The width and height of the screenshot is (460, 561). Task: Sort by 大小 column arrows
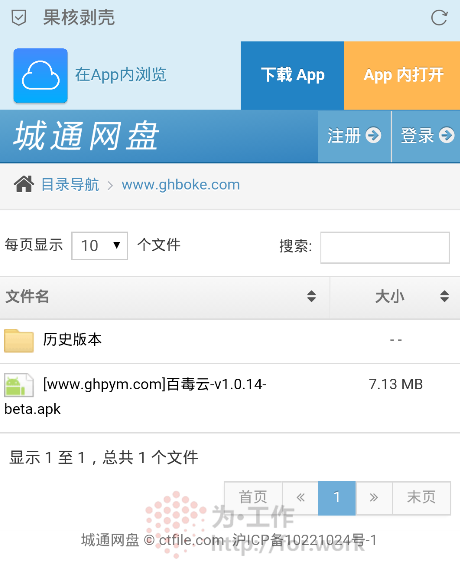(x=444, y=296)
